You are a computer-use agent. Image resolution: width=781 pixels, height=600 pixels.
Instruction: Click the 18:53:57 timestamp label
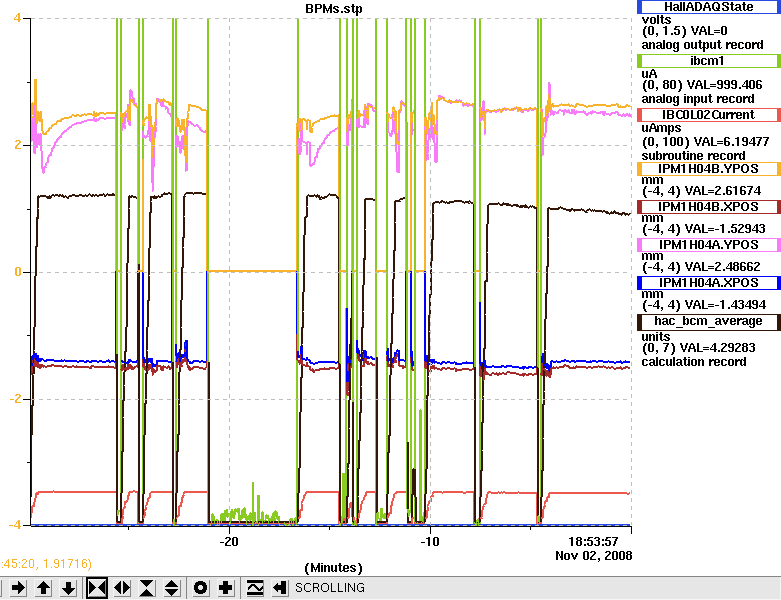point(593,542)
